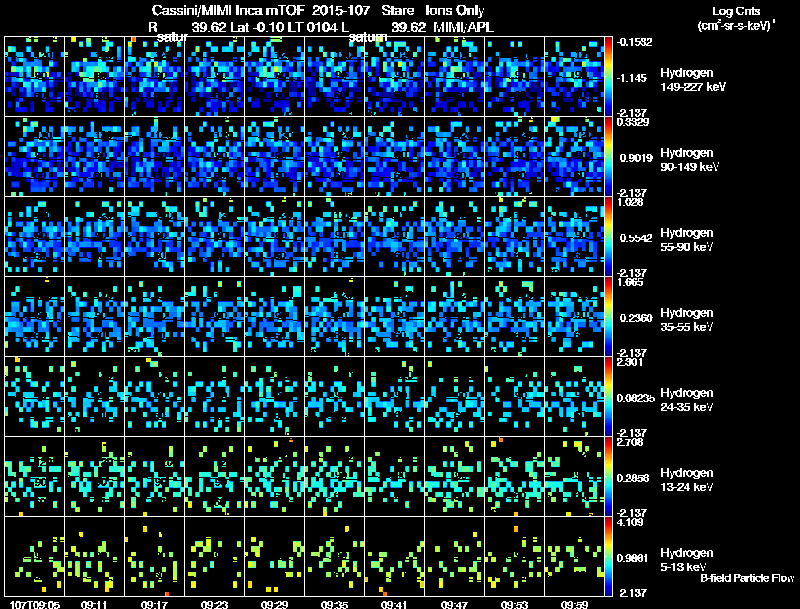800x609 pixels.
Task: Click the '-1.145' colorbar midpoint value
Action: click(632, 78)
